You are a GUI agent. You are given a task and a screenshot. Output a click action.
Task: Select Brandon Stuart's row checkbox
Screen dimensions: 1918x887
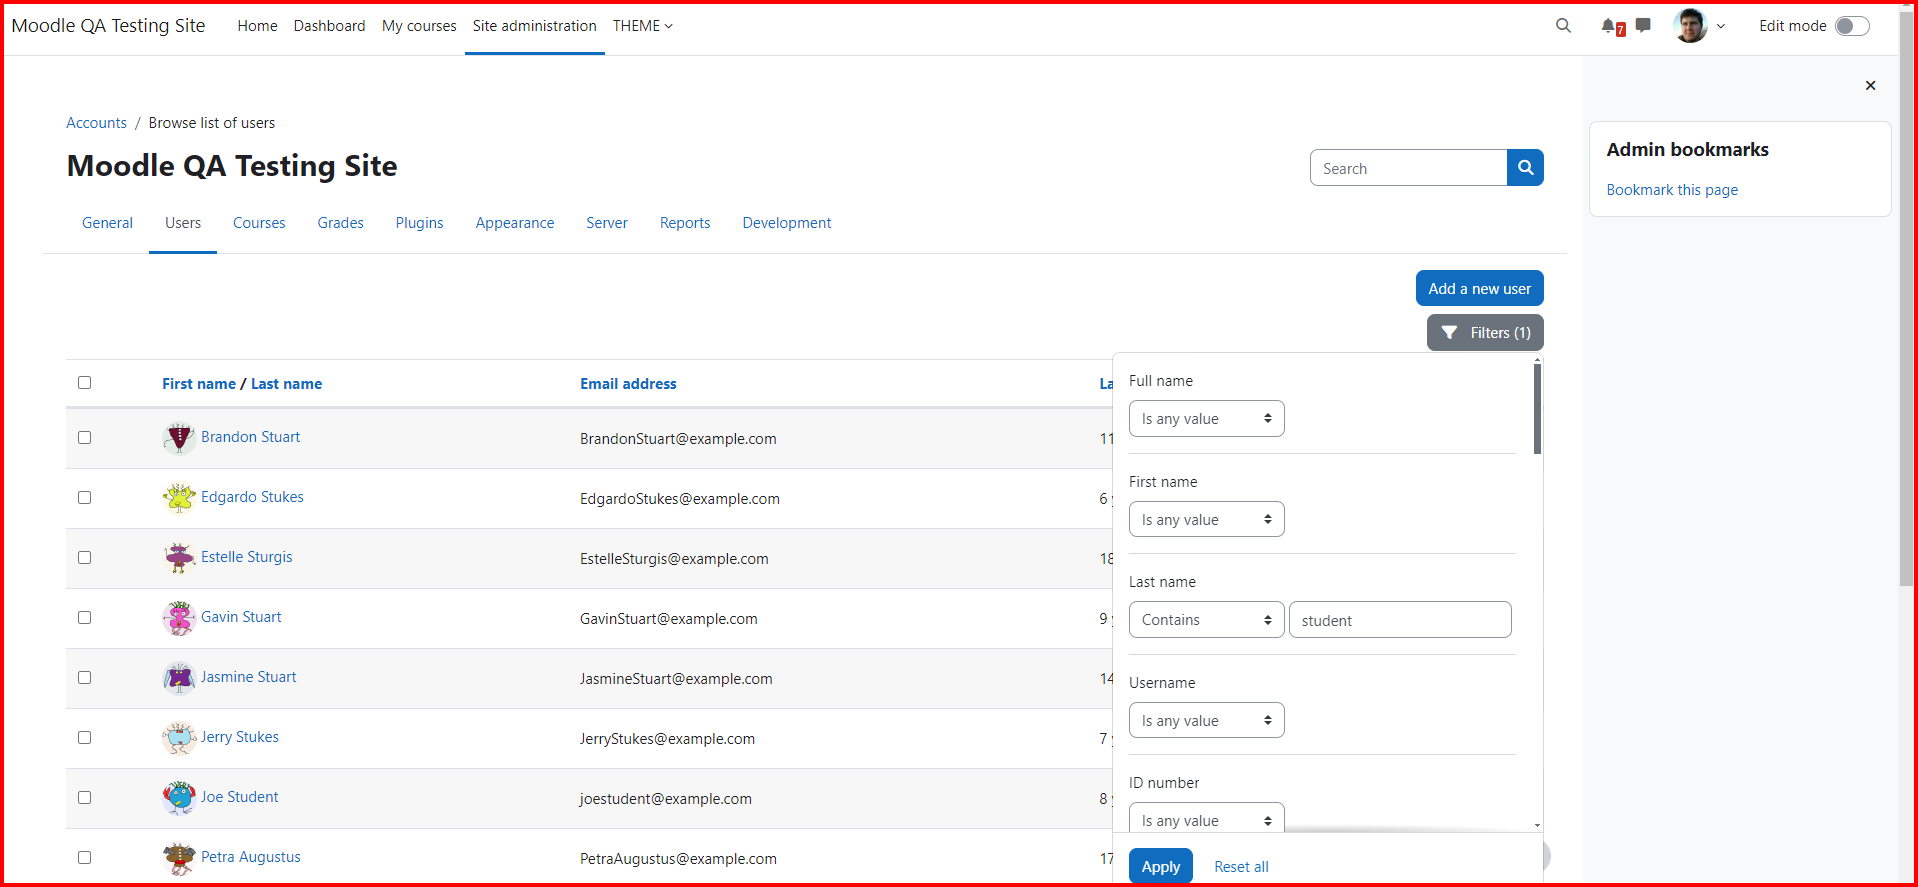point(85,438)
